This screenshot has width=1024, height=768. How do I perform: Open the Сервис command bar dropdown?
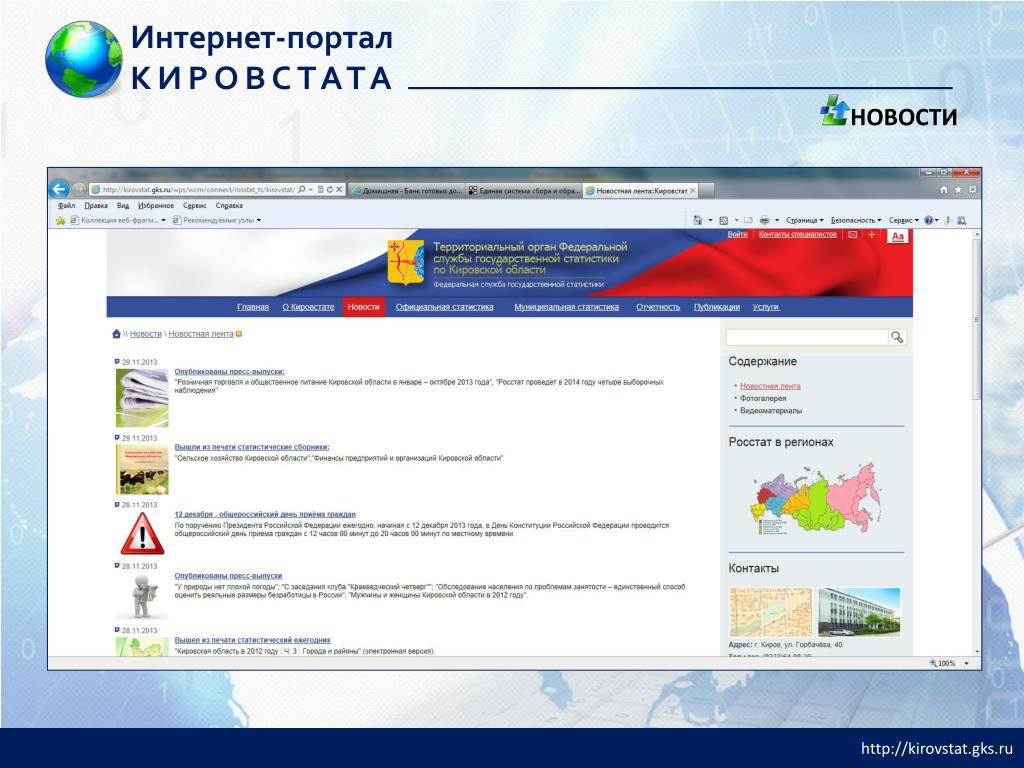[x=904, y=221]
